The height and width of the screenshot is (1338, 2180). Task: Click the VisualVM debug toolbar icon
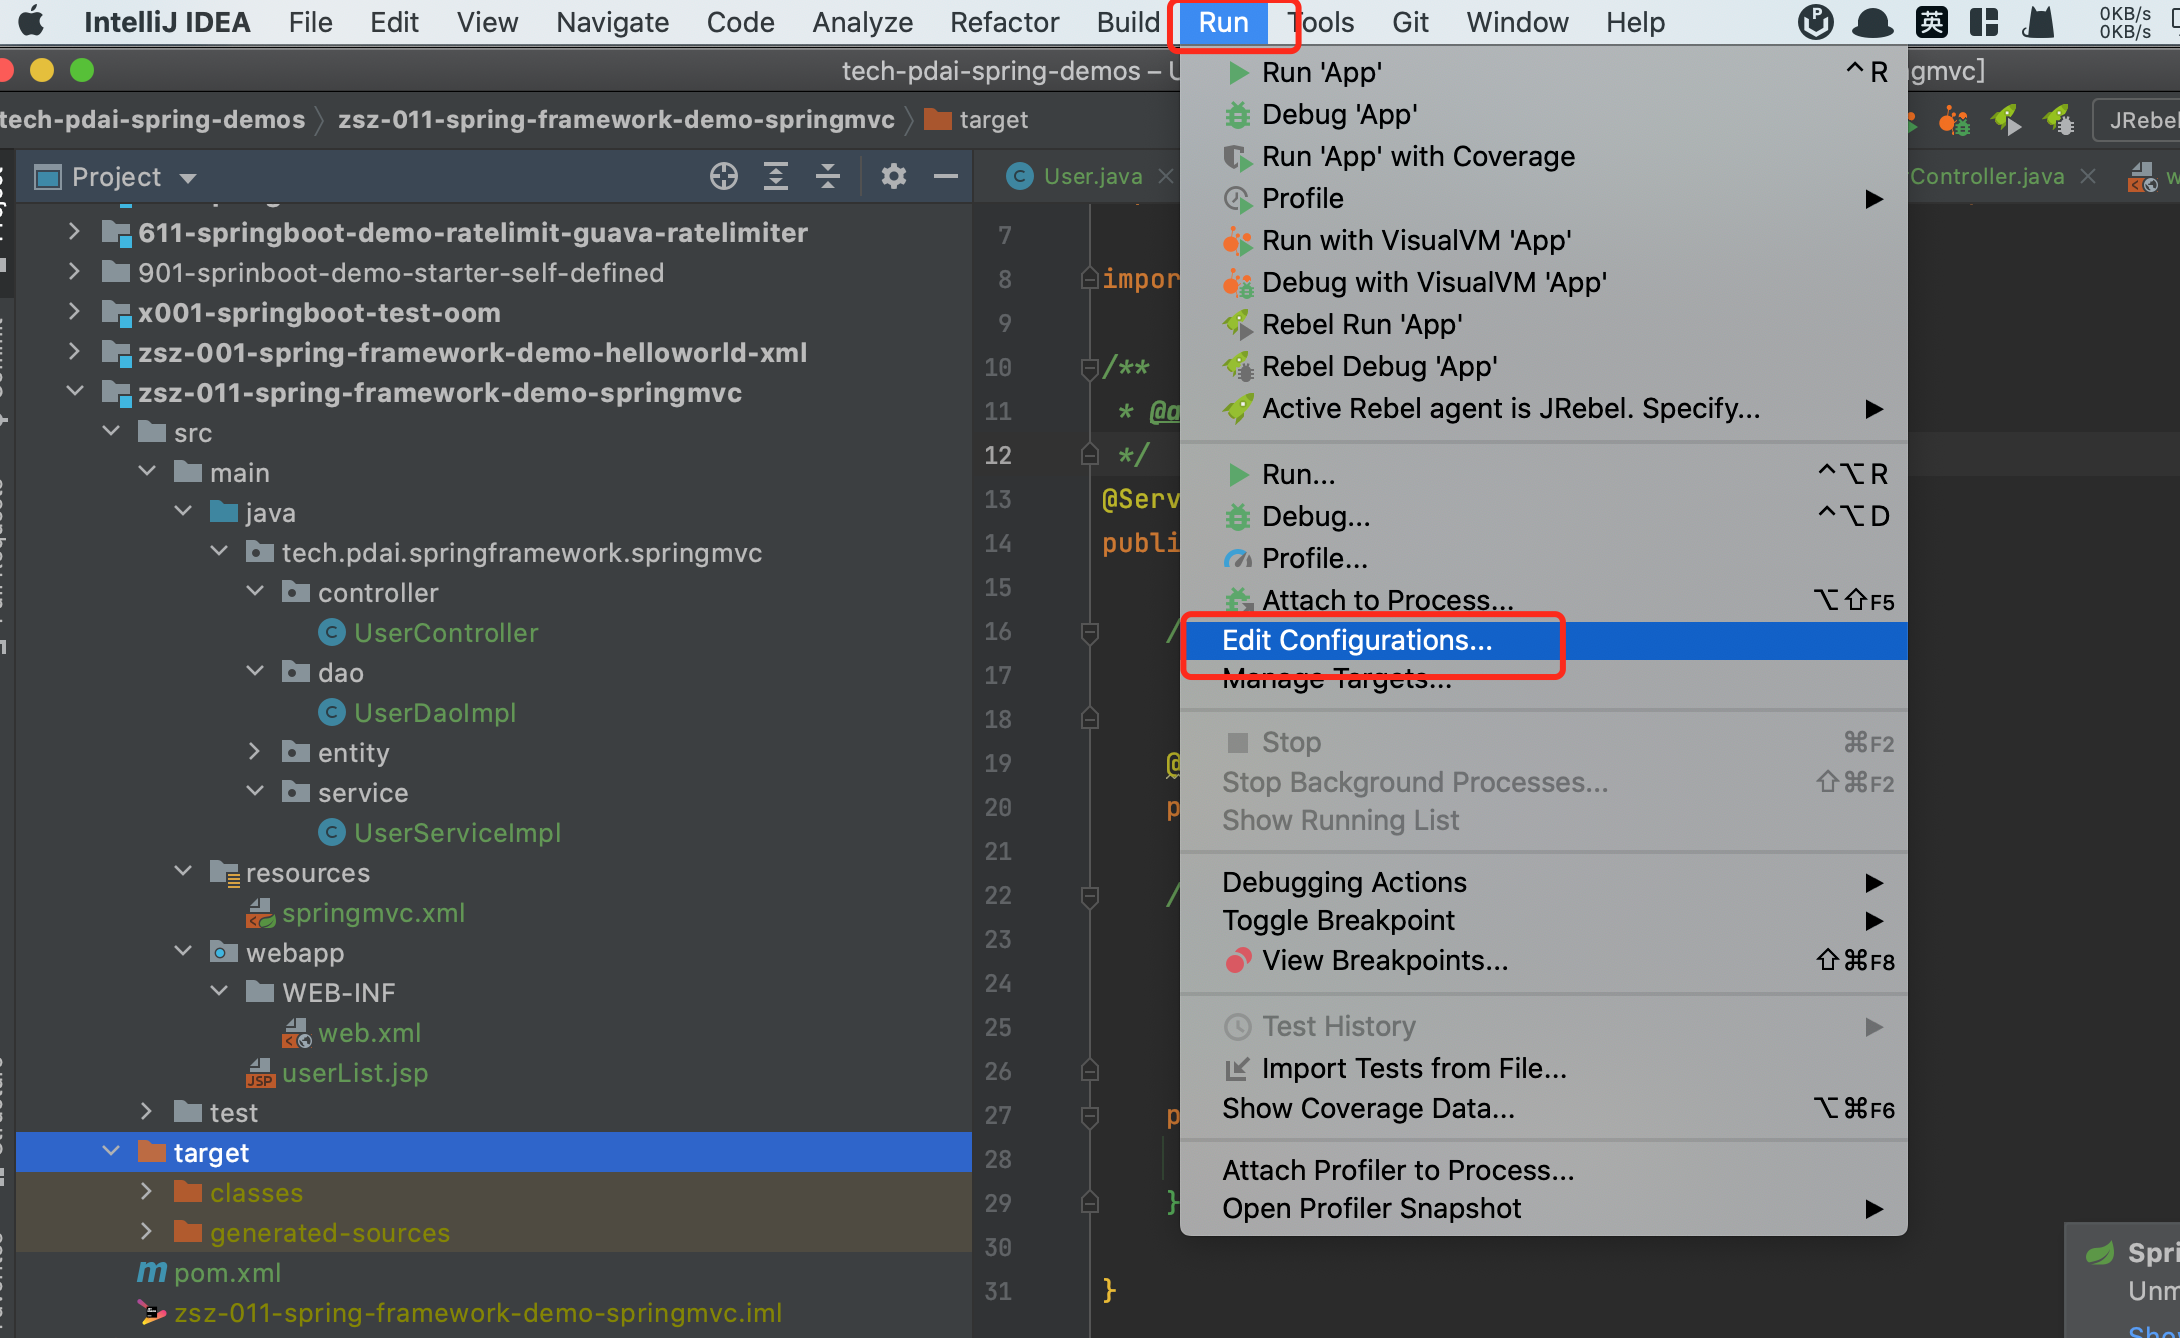point(1953,121)
